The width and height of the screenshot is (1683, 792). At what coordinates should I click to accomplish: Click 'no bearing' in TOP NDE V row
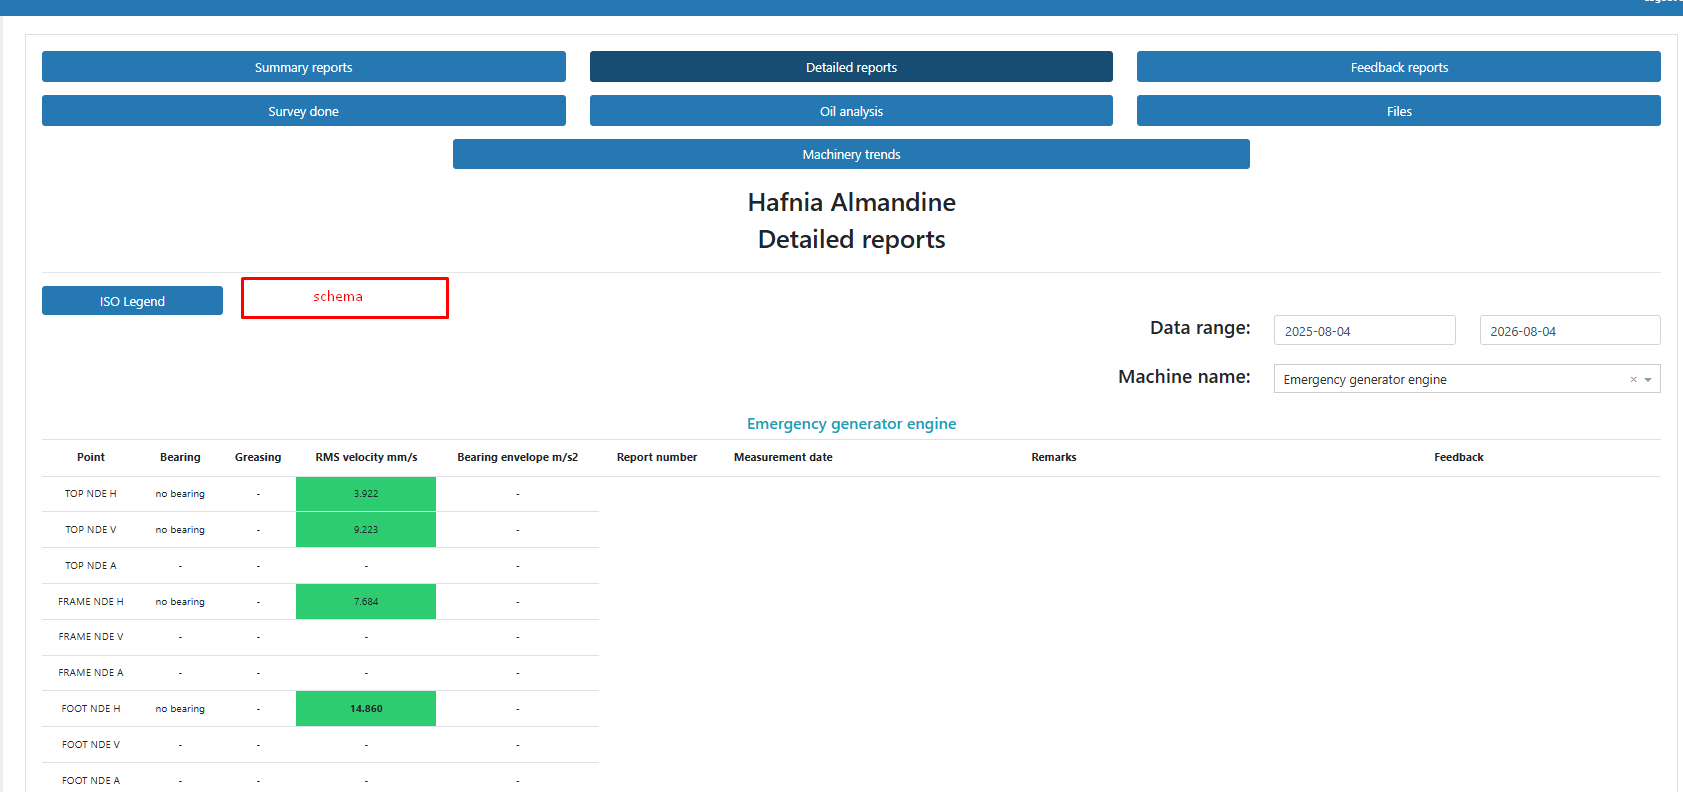180,530
